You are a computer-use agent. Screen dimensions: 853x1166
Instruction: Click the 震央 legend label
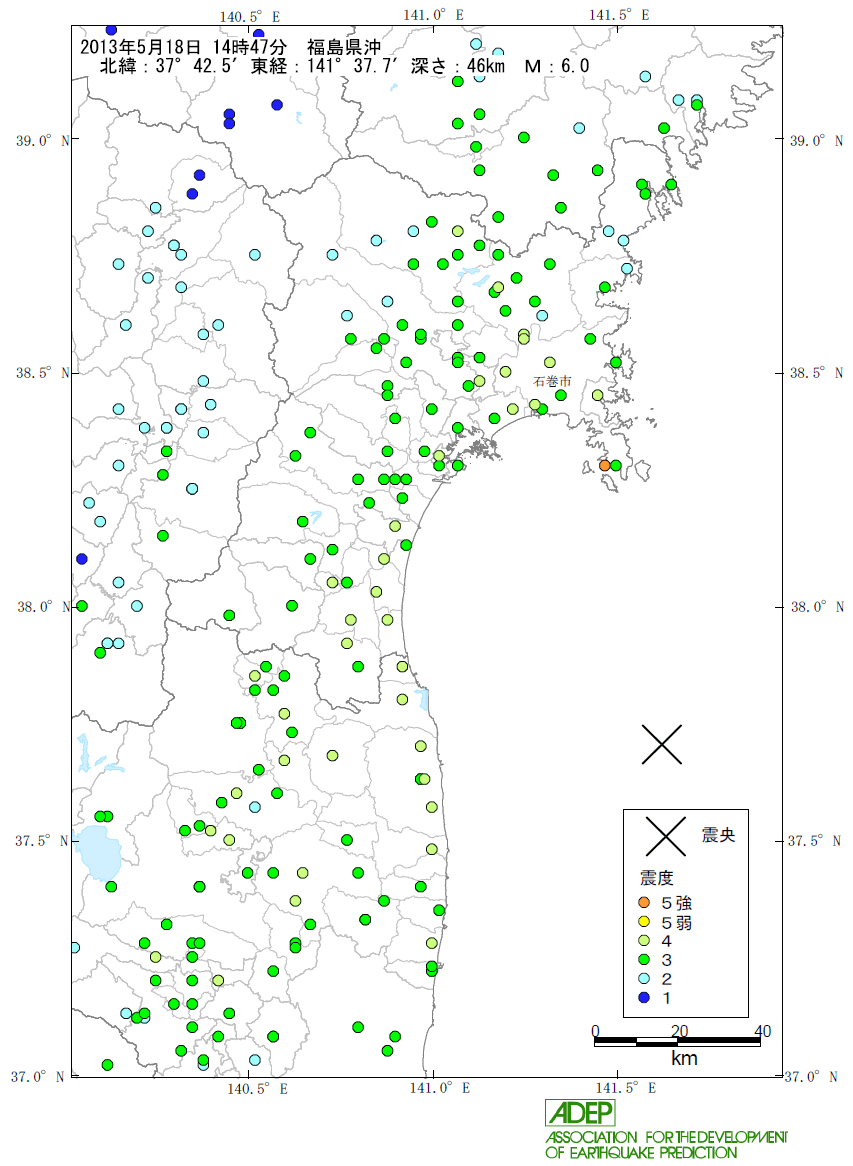pyautogui.click(x=718, y=835)
